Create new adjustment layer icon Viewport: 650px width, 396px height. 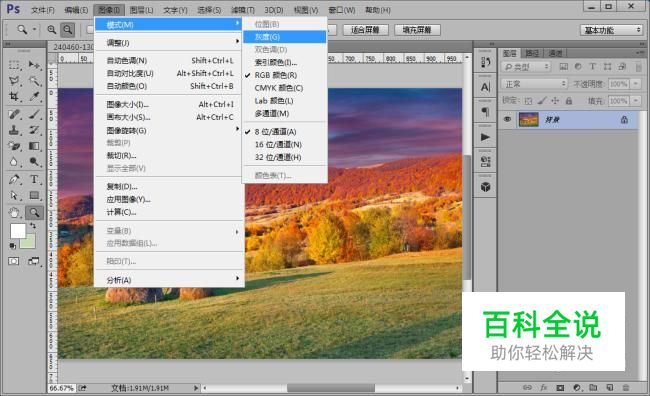coord(577,388)
